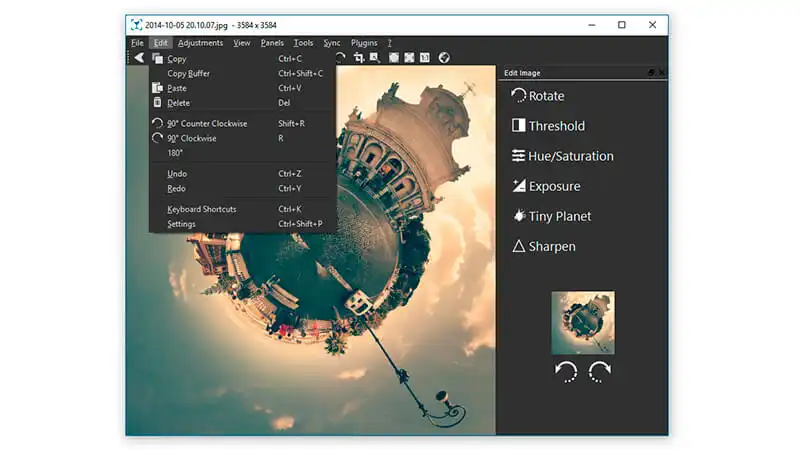The height and width of the screenshot is (450, 800).
Task: Choose 180° rotation from the Edit menu
Action: pos(242,153)
